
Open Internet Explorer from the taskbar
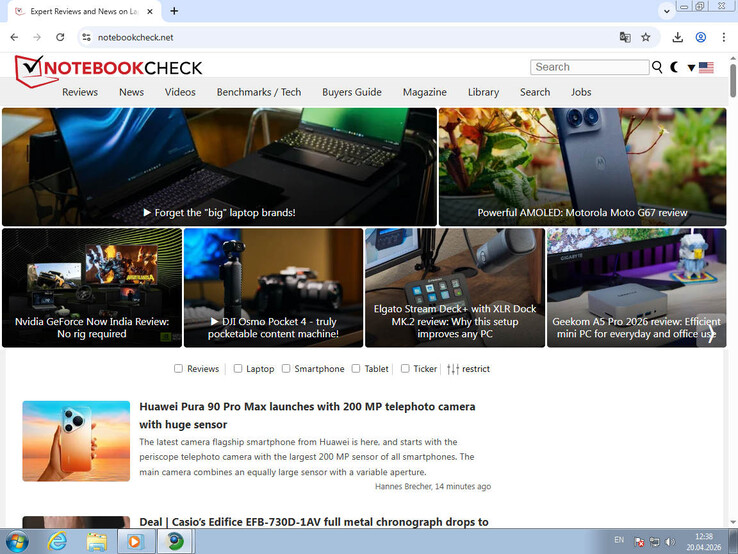point(56,541)
